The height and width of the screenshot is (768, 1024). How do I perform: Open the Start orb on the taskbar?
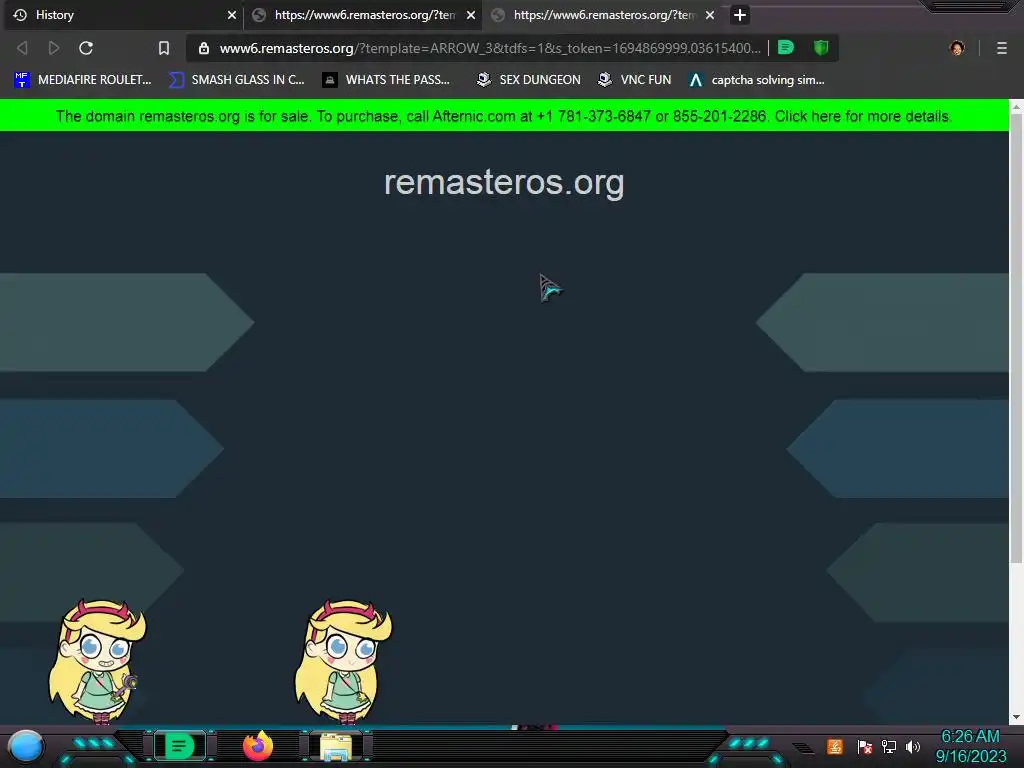pos(25,746)
